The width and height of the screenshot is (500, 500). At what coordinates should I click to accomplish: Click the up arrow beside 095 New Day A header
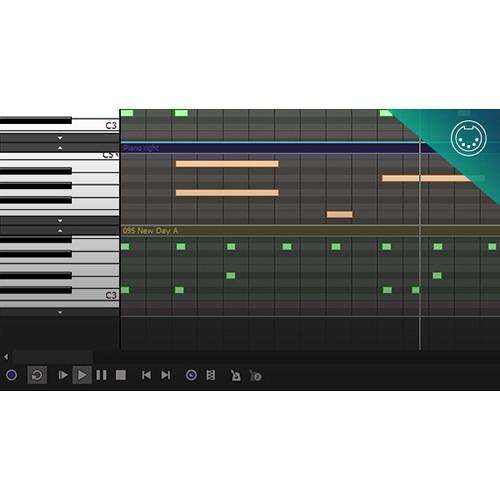pos(60,230)
